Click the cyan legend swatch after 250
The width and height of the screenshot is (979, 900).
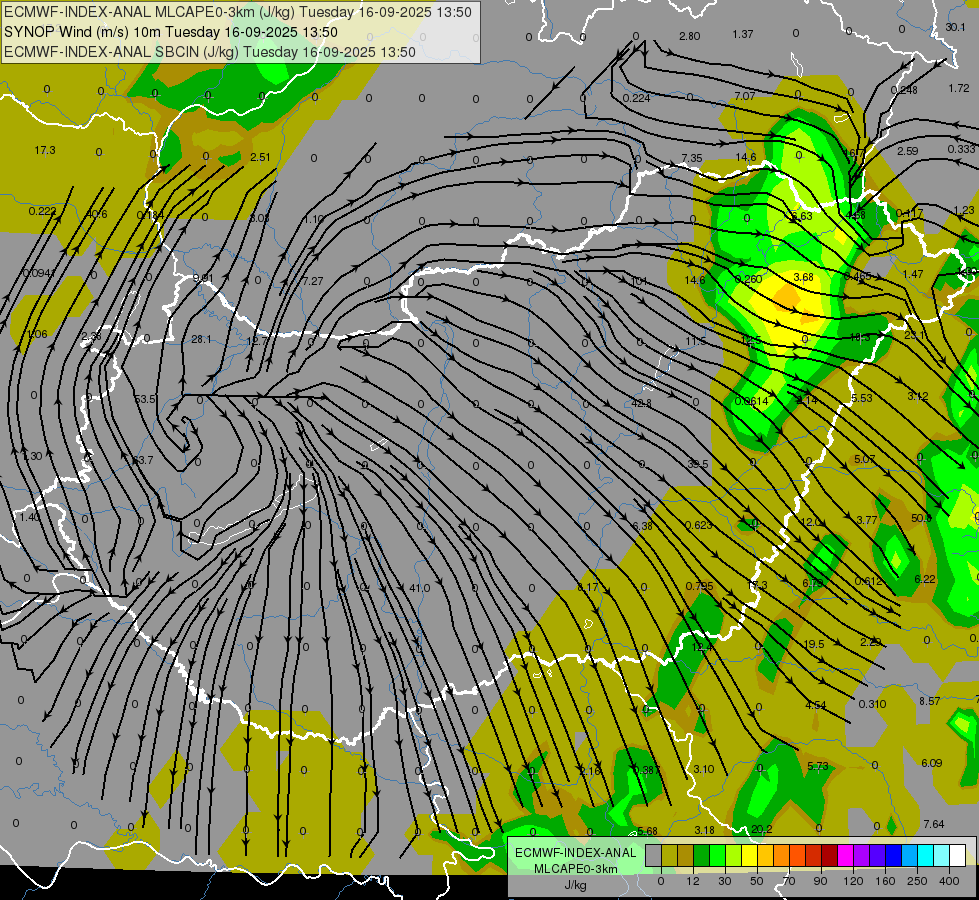926,855
